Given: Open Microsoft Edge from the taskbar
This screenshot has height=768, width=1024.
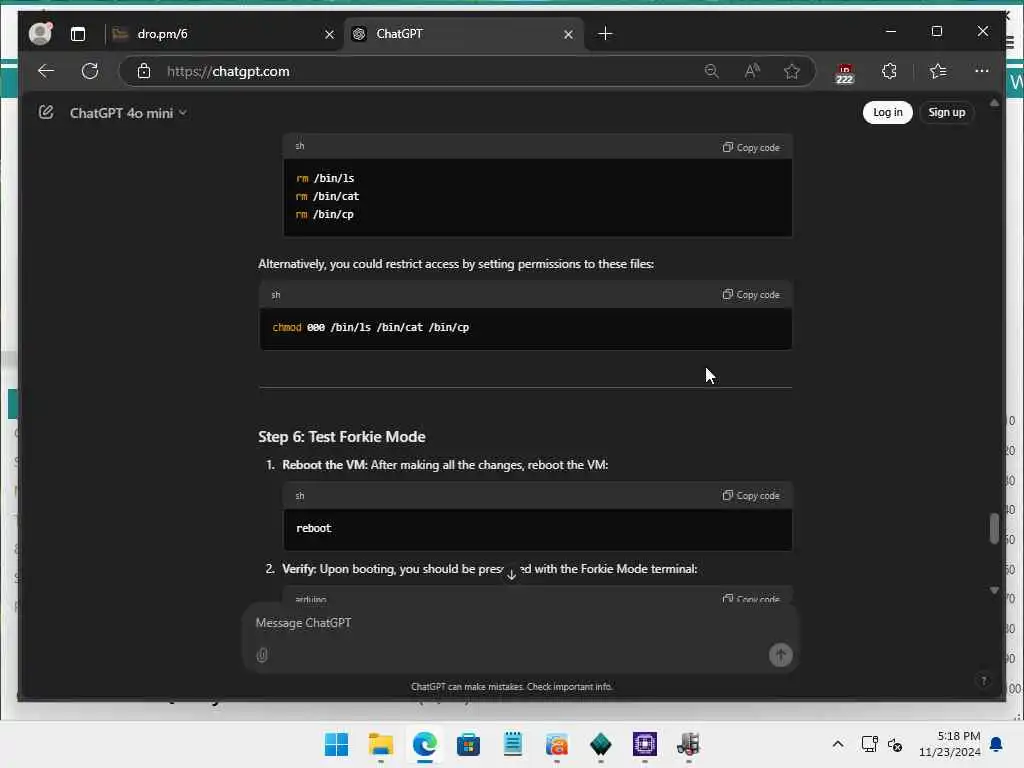Looking at the screenshot, I should [424, 744].
